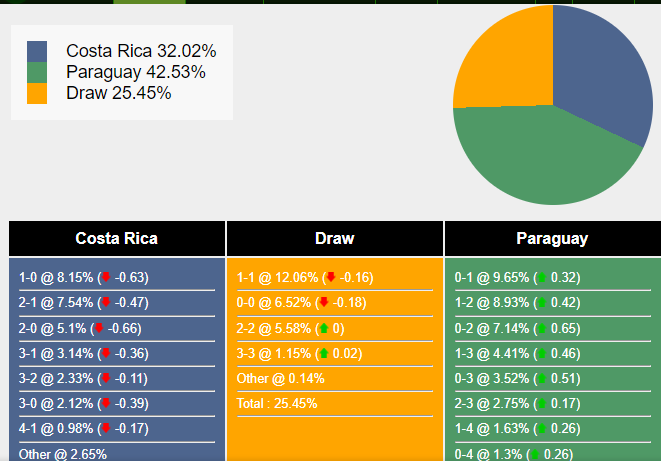The height and width of the screenshot is (465, 661).
Task: Click the orange Draw legend swatch
Action: pos(37,93)
